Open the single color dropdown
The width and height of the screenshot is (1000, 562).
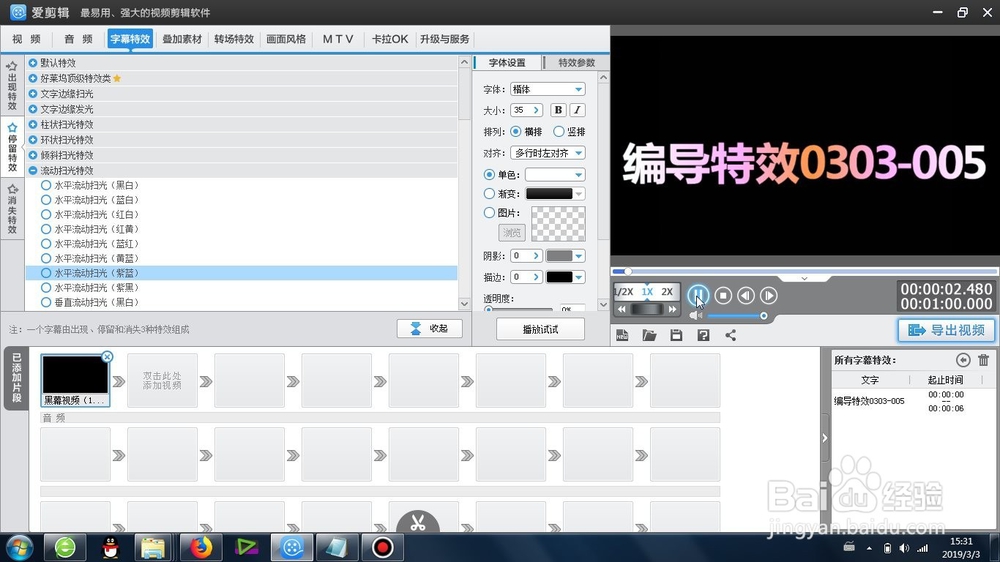click(555, 174)
